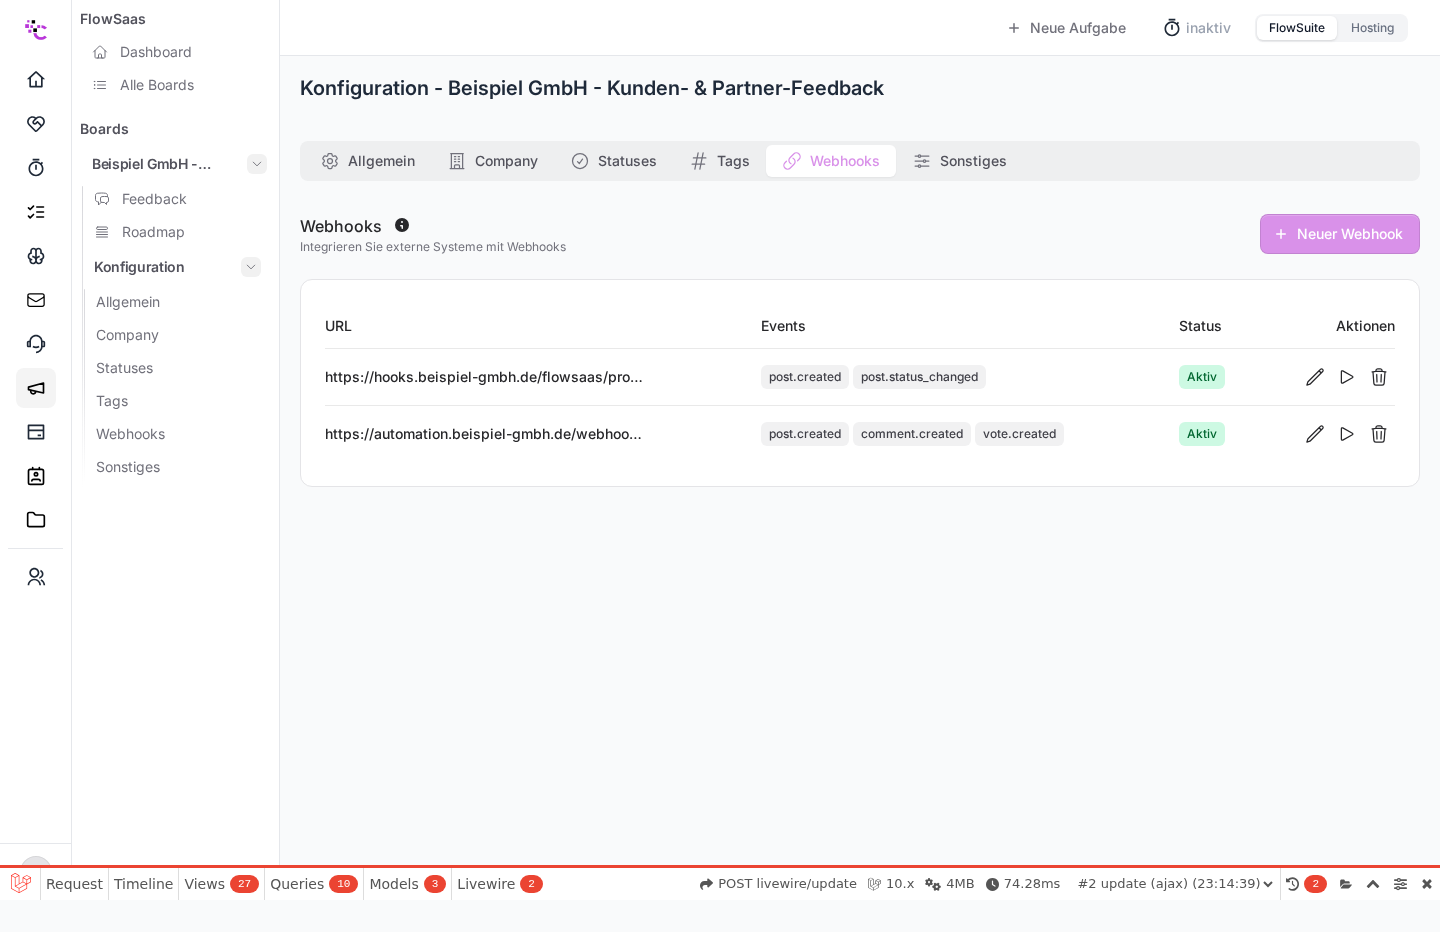1440x932 pixels.
Task: Open the Statuses tab
Action: (614, 161)
